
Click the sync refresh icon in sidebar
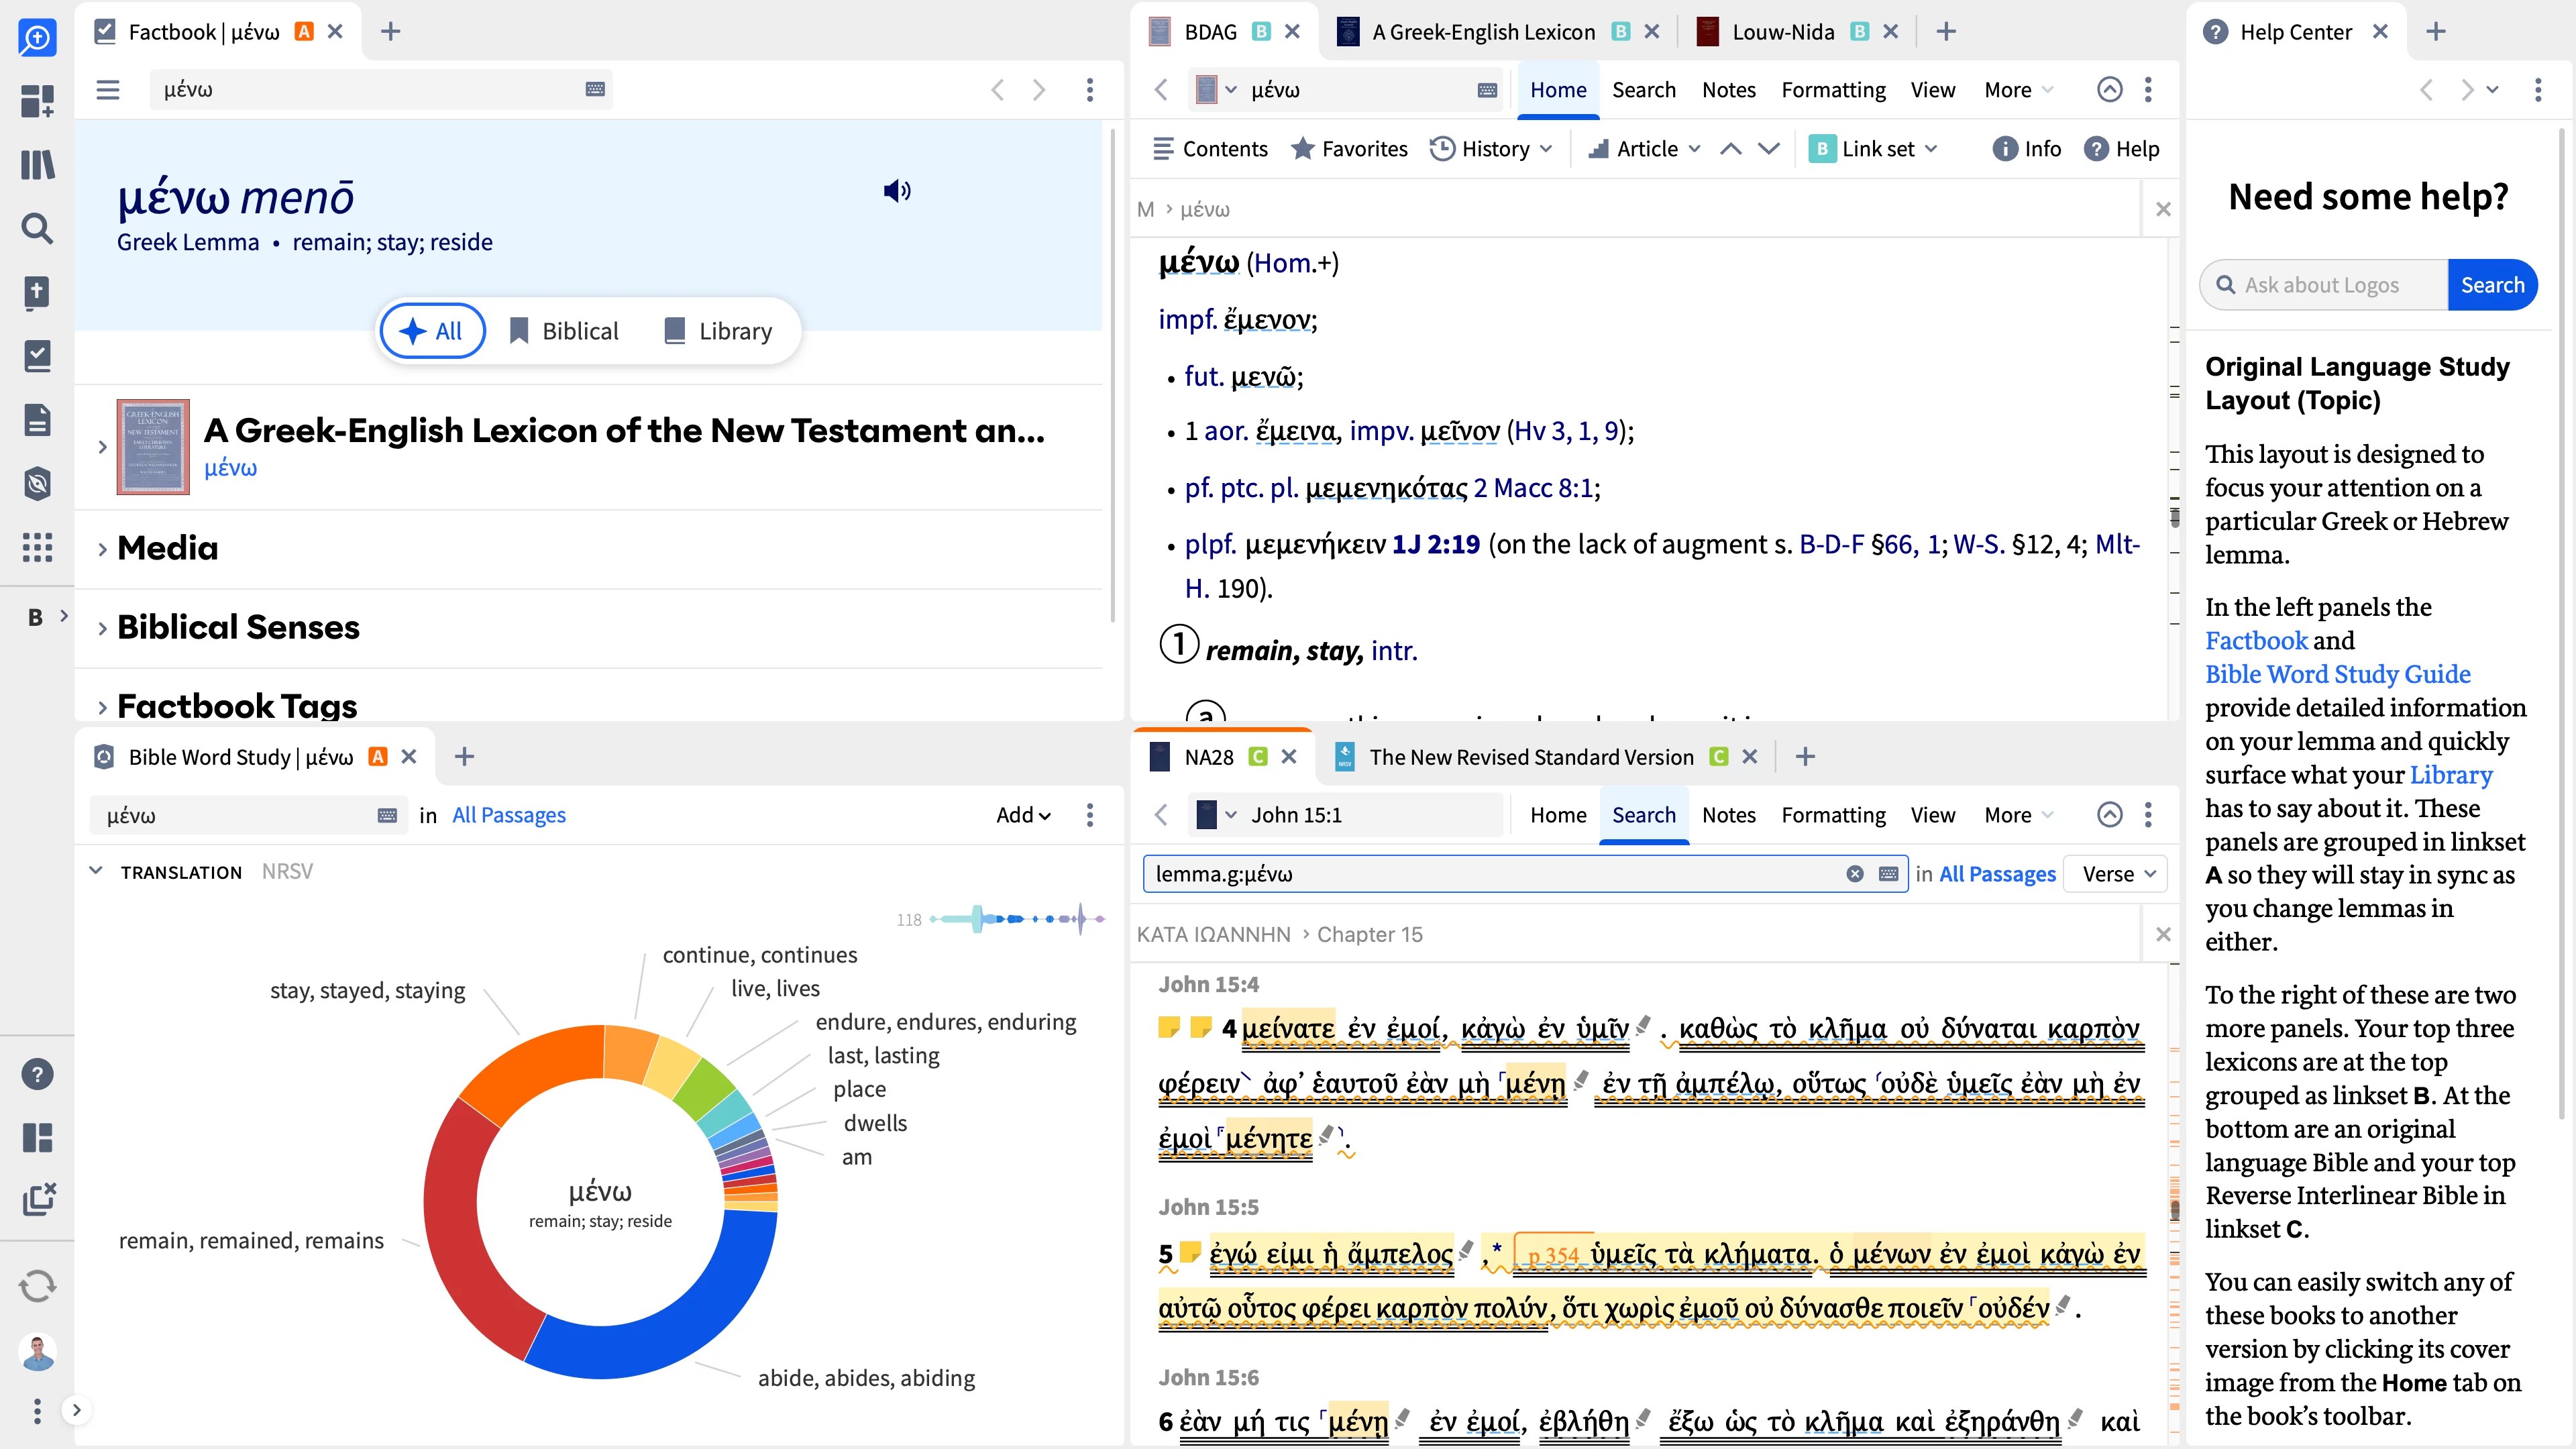tap(37, 1286)
